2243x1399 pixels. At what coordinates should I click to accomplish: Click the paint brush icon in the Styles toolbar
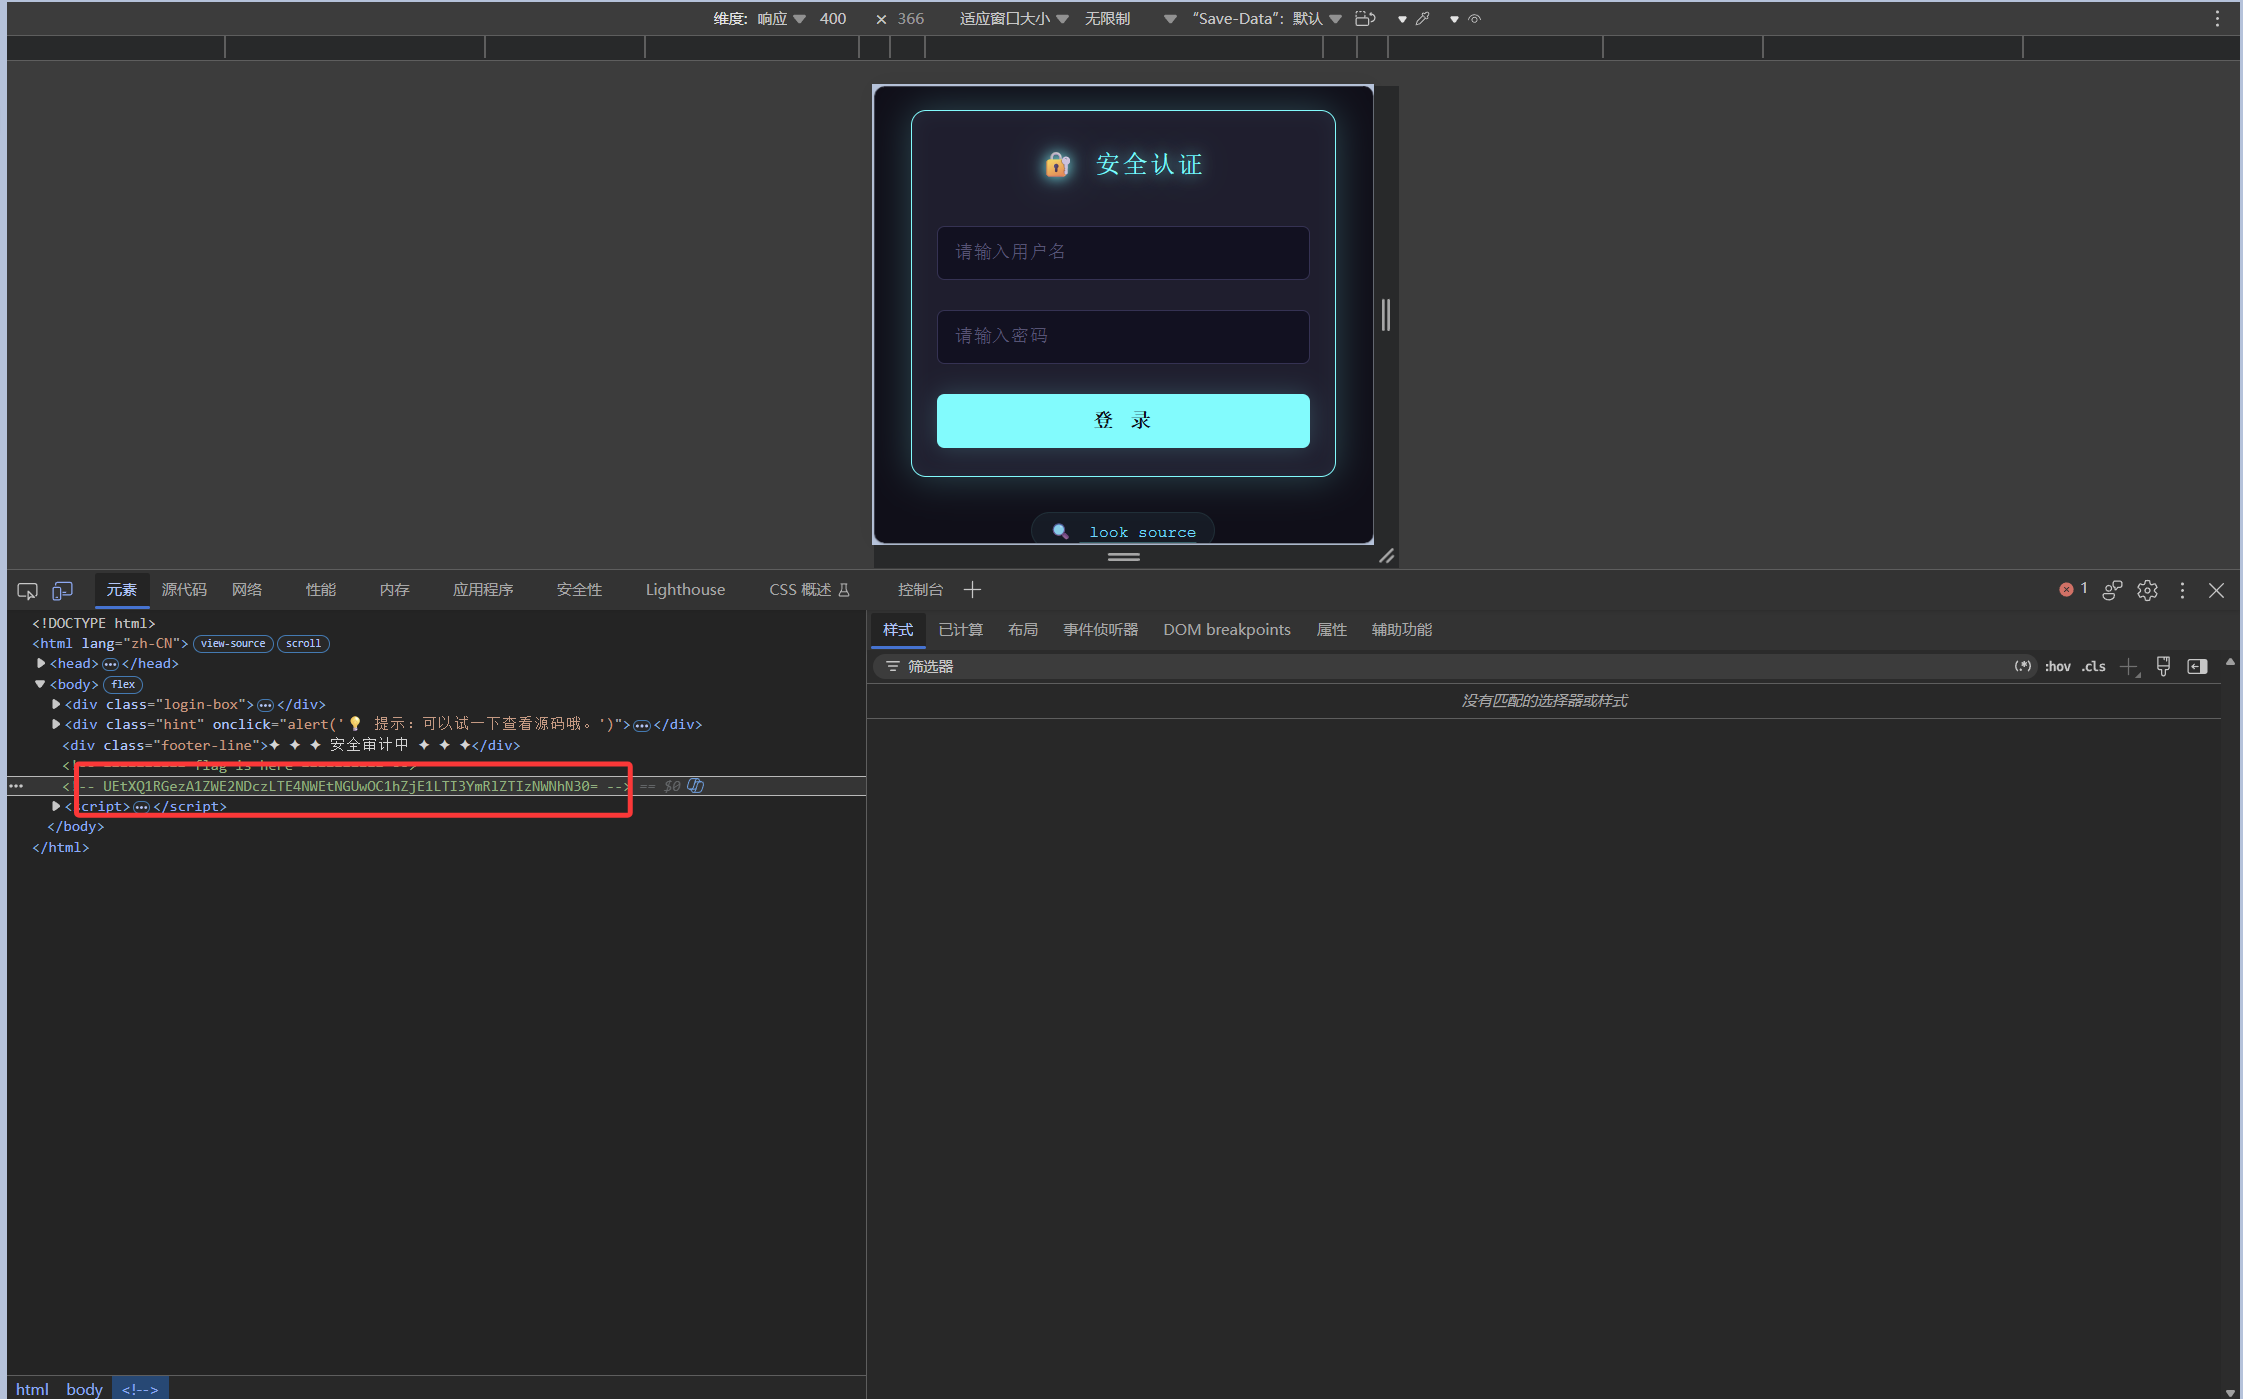tap(2163, 667)
